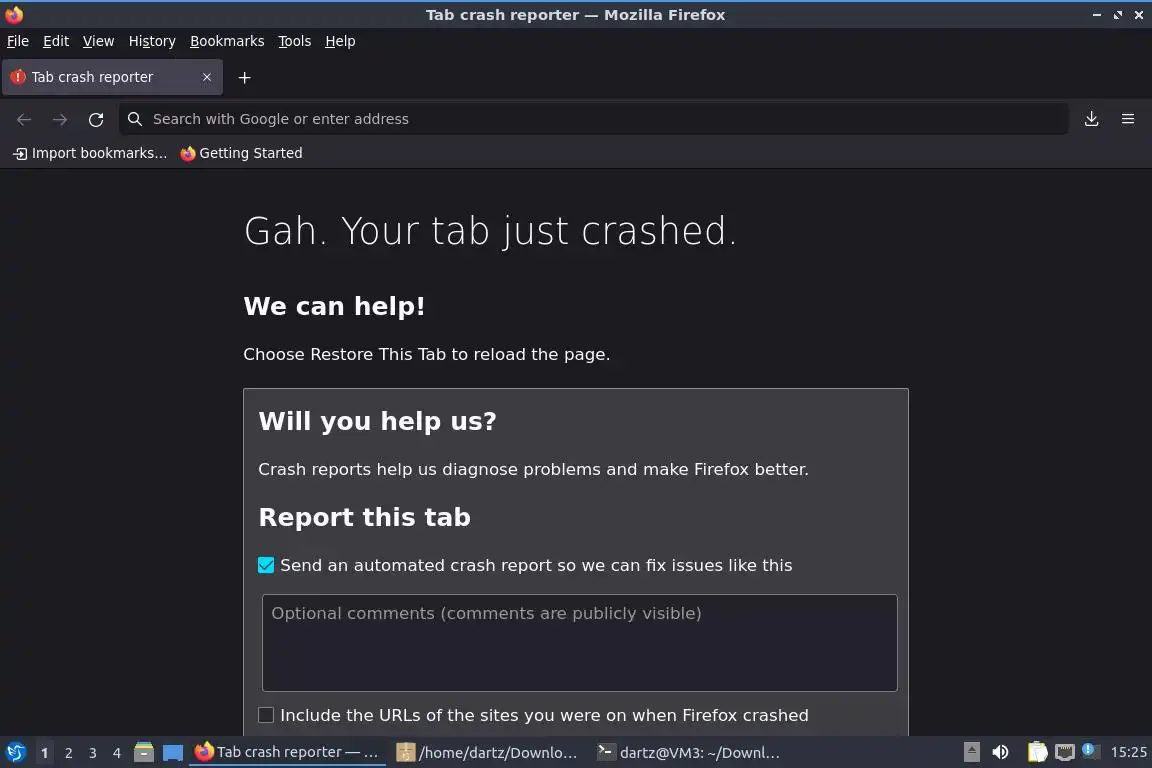The image size is (1152, 768).
Task: Switch to workspace 3 in the taskbar
Action: [x=93, y=753]
